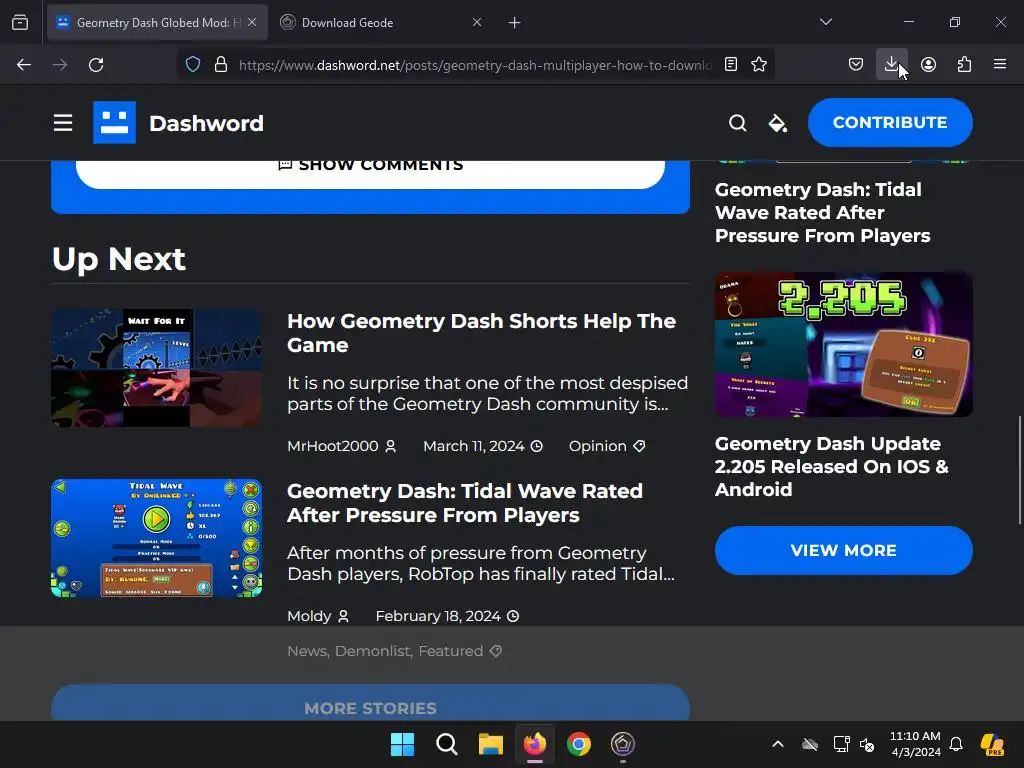Open the Firefox downloads panel
Screen dimensions: 1024x768
891,65
